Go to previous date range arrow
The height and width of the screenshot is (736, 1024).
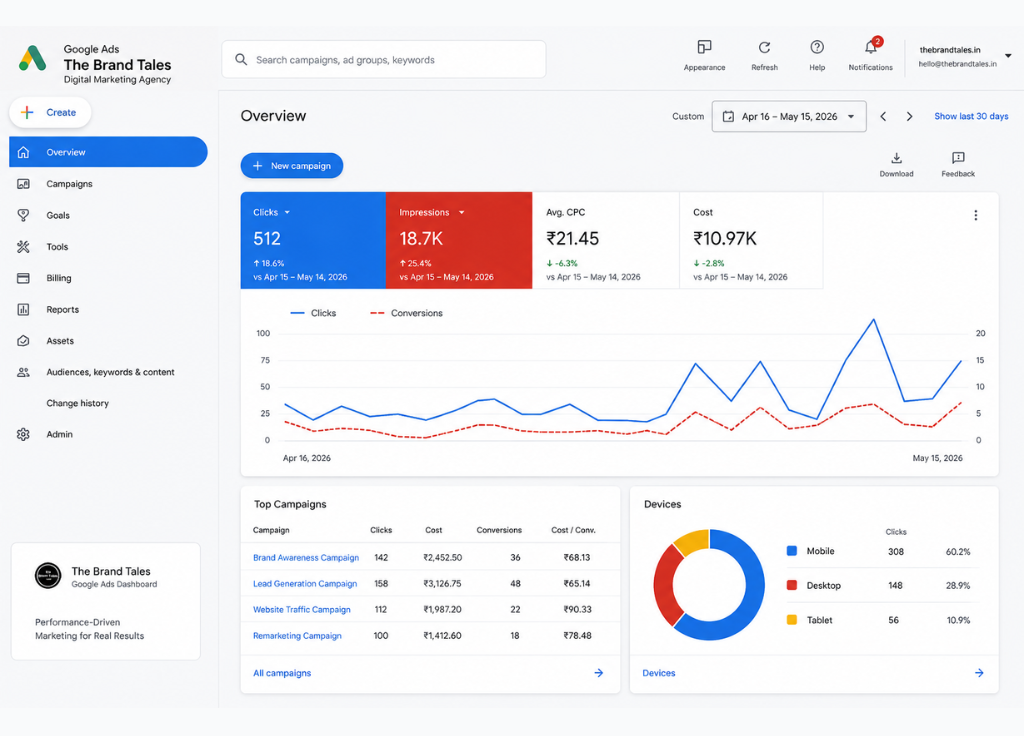click(x=883, y=116)
